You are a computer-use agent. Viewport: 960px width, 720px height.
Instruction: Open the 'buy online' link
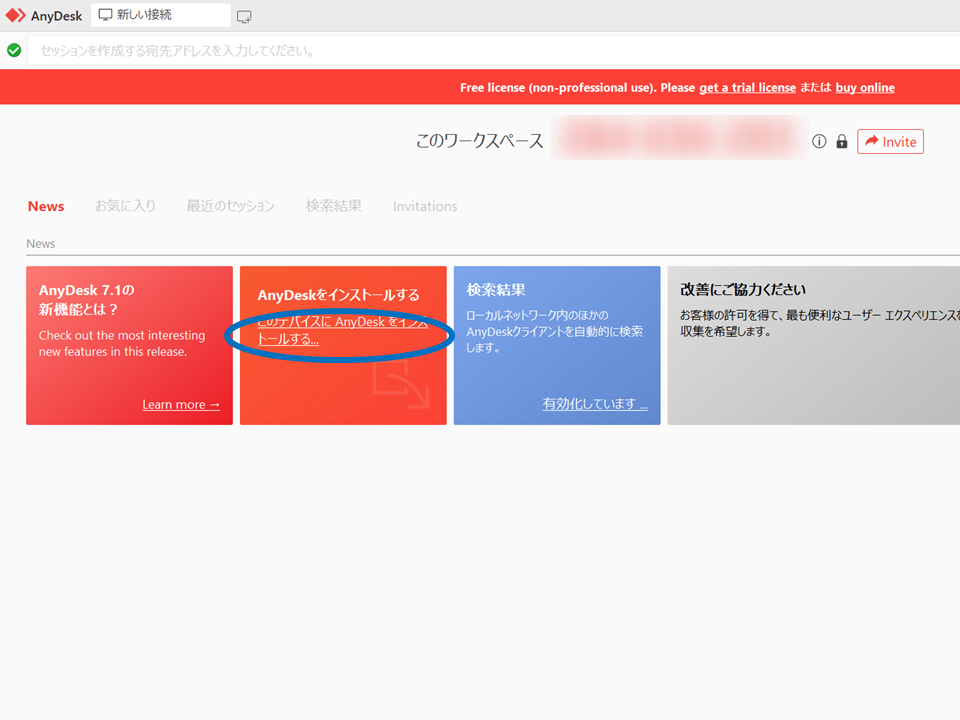(864, 87)
